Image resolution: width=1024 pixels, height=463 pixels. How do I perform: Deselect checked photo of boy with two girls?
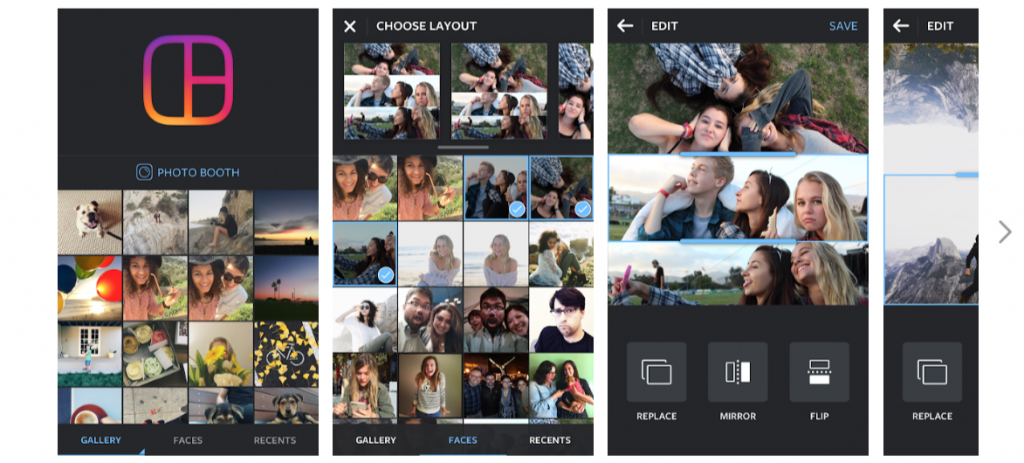[x=496, y=187]
